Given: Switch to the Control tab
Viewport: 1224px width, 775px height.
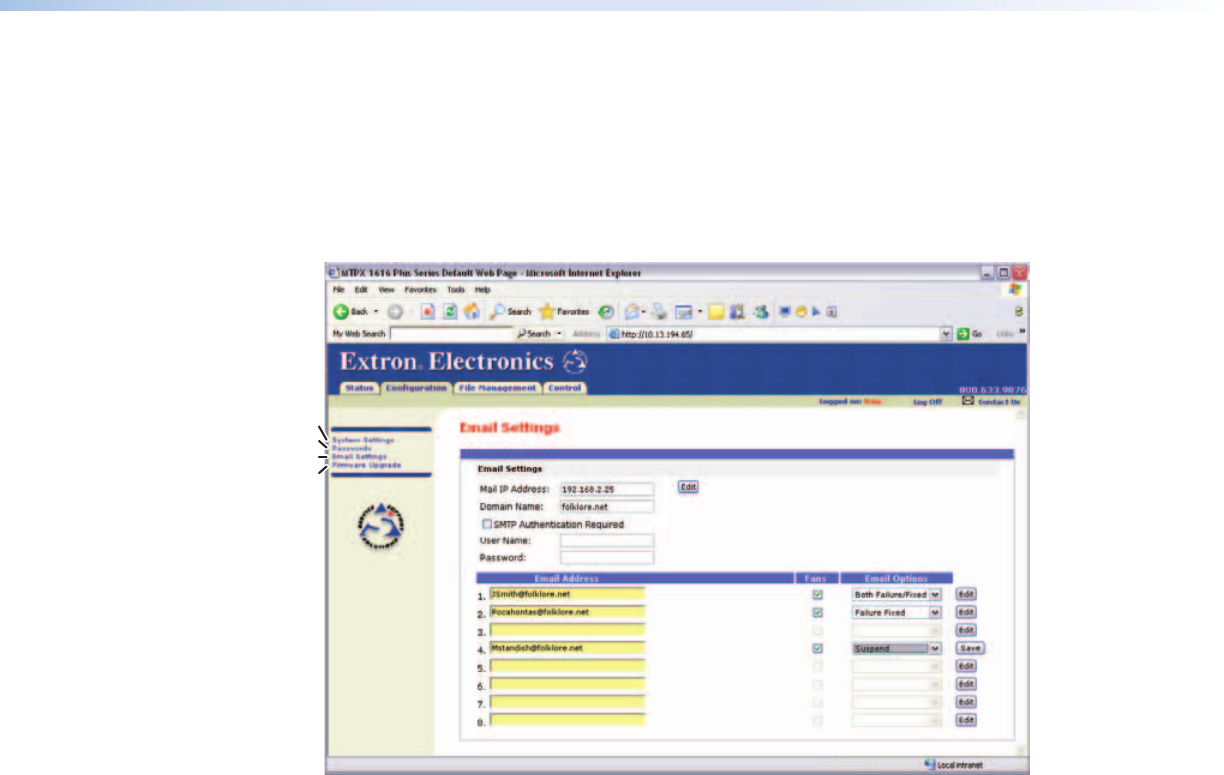Looking at the screenshot, I should (565, 388).
